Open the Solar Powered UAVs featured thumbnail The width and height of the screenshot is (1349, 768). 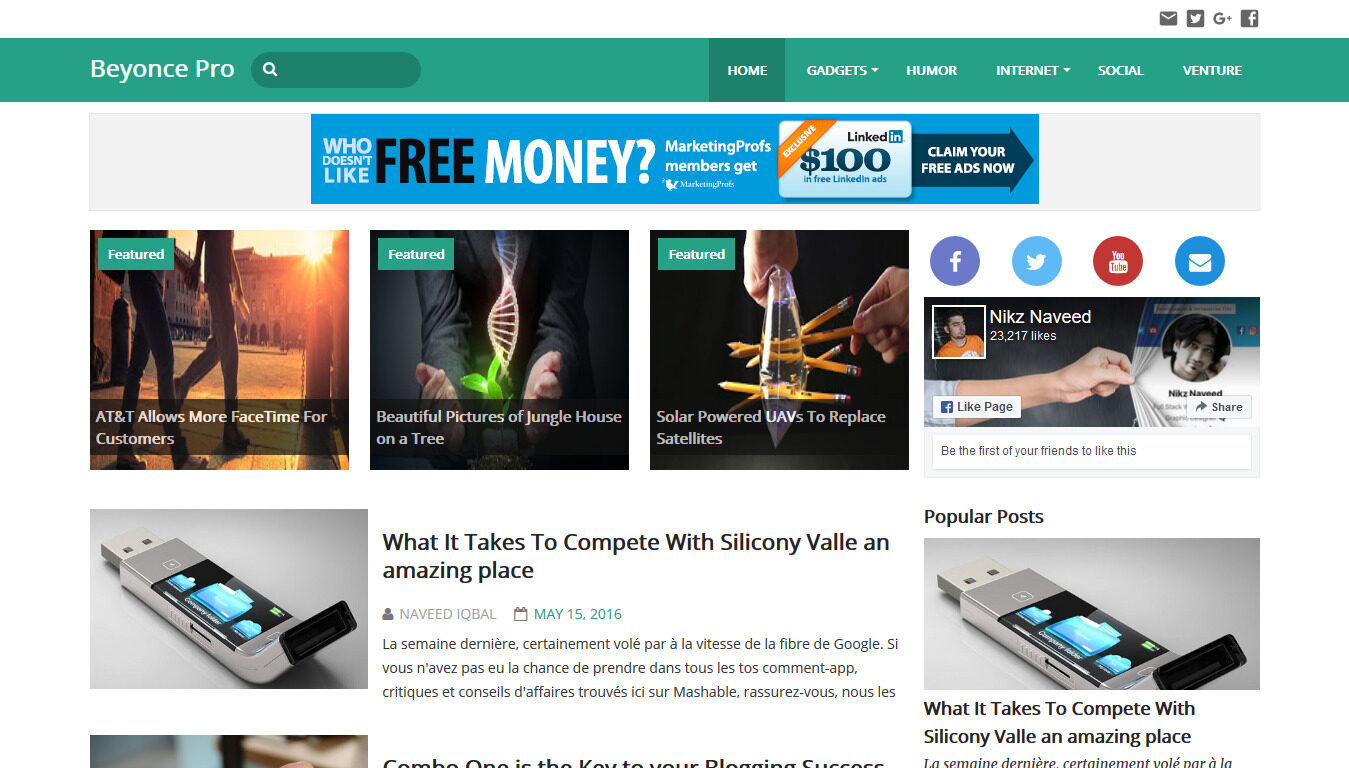click(779, 350)
